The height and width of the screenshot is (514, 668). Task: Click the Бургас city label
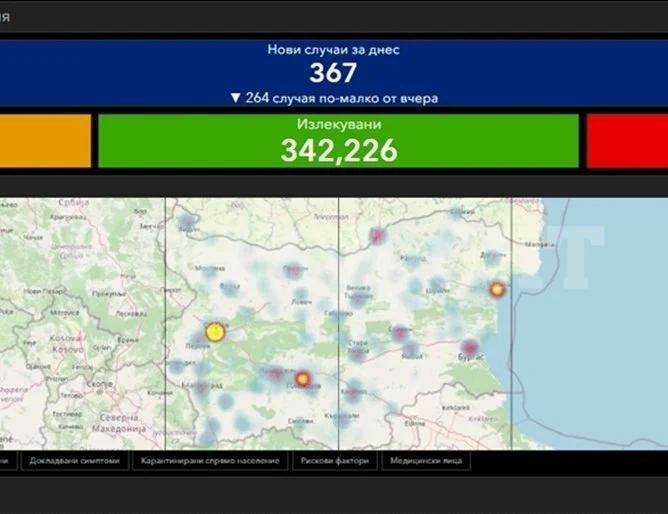[470, 358]
